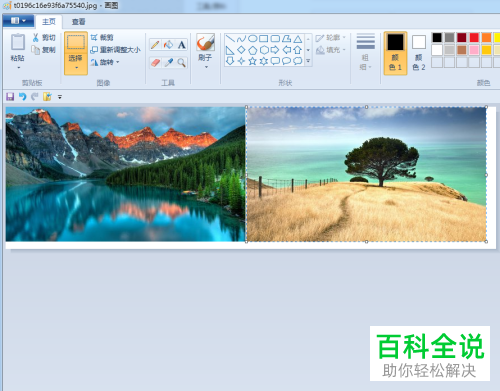Viewport: 500px width, 391px height.
Task: Choose the Pentagon shape
Action: point(253,50)
